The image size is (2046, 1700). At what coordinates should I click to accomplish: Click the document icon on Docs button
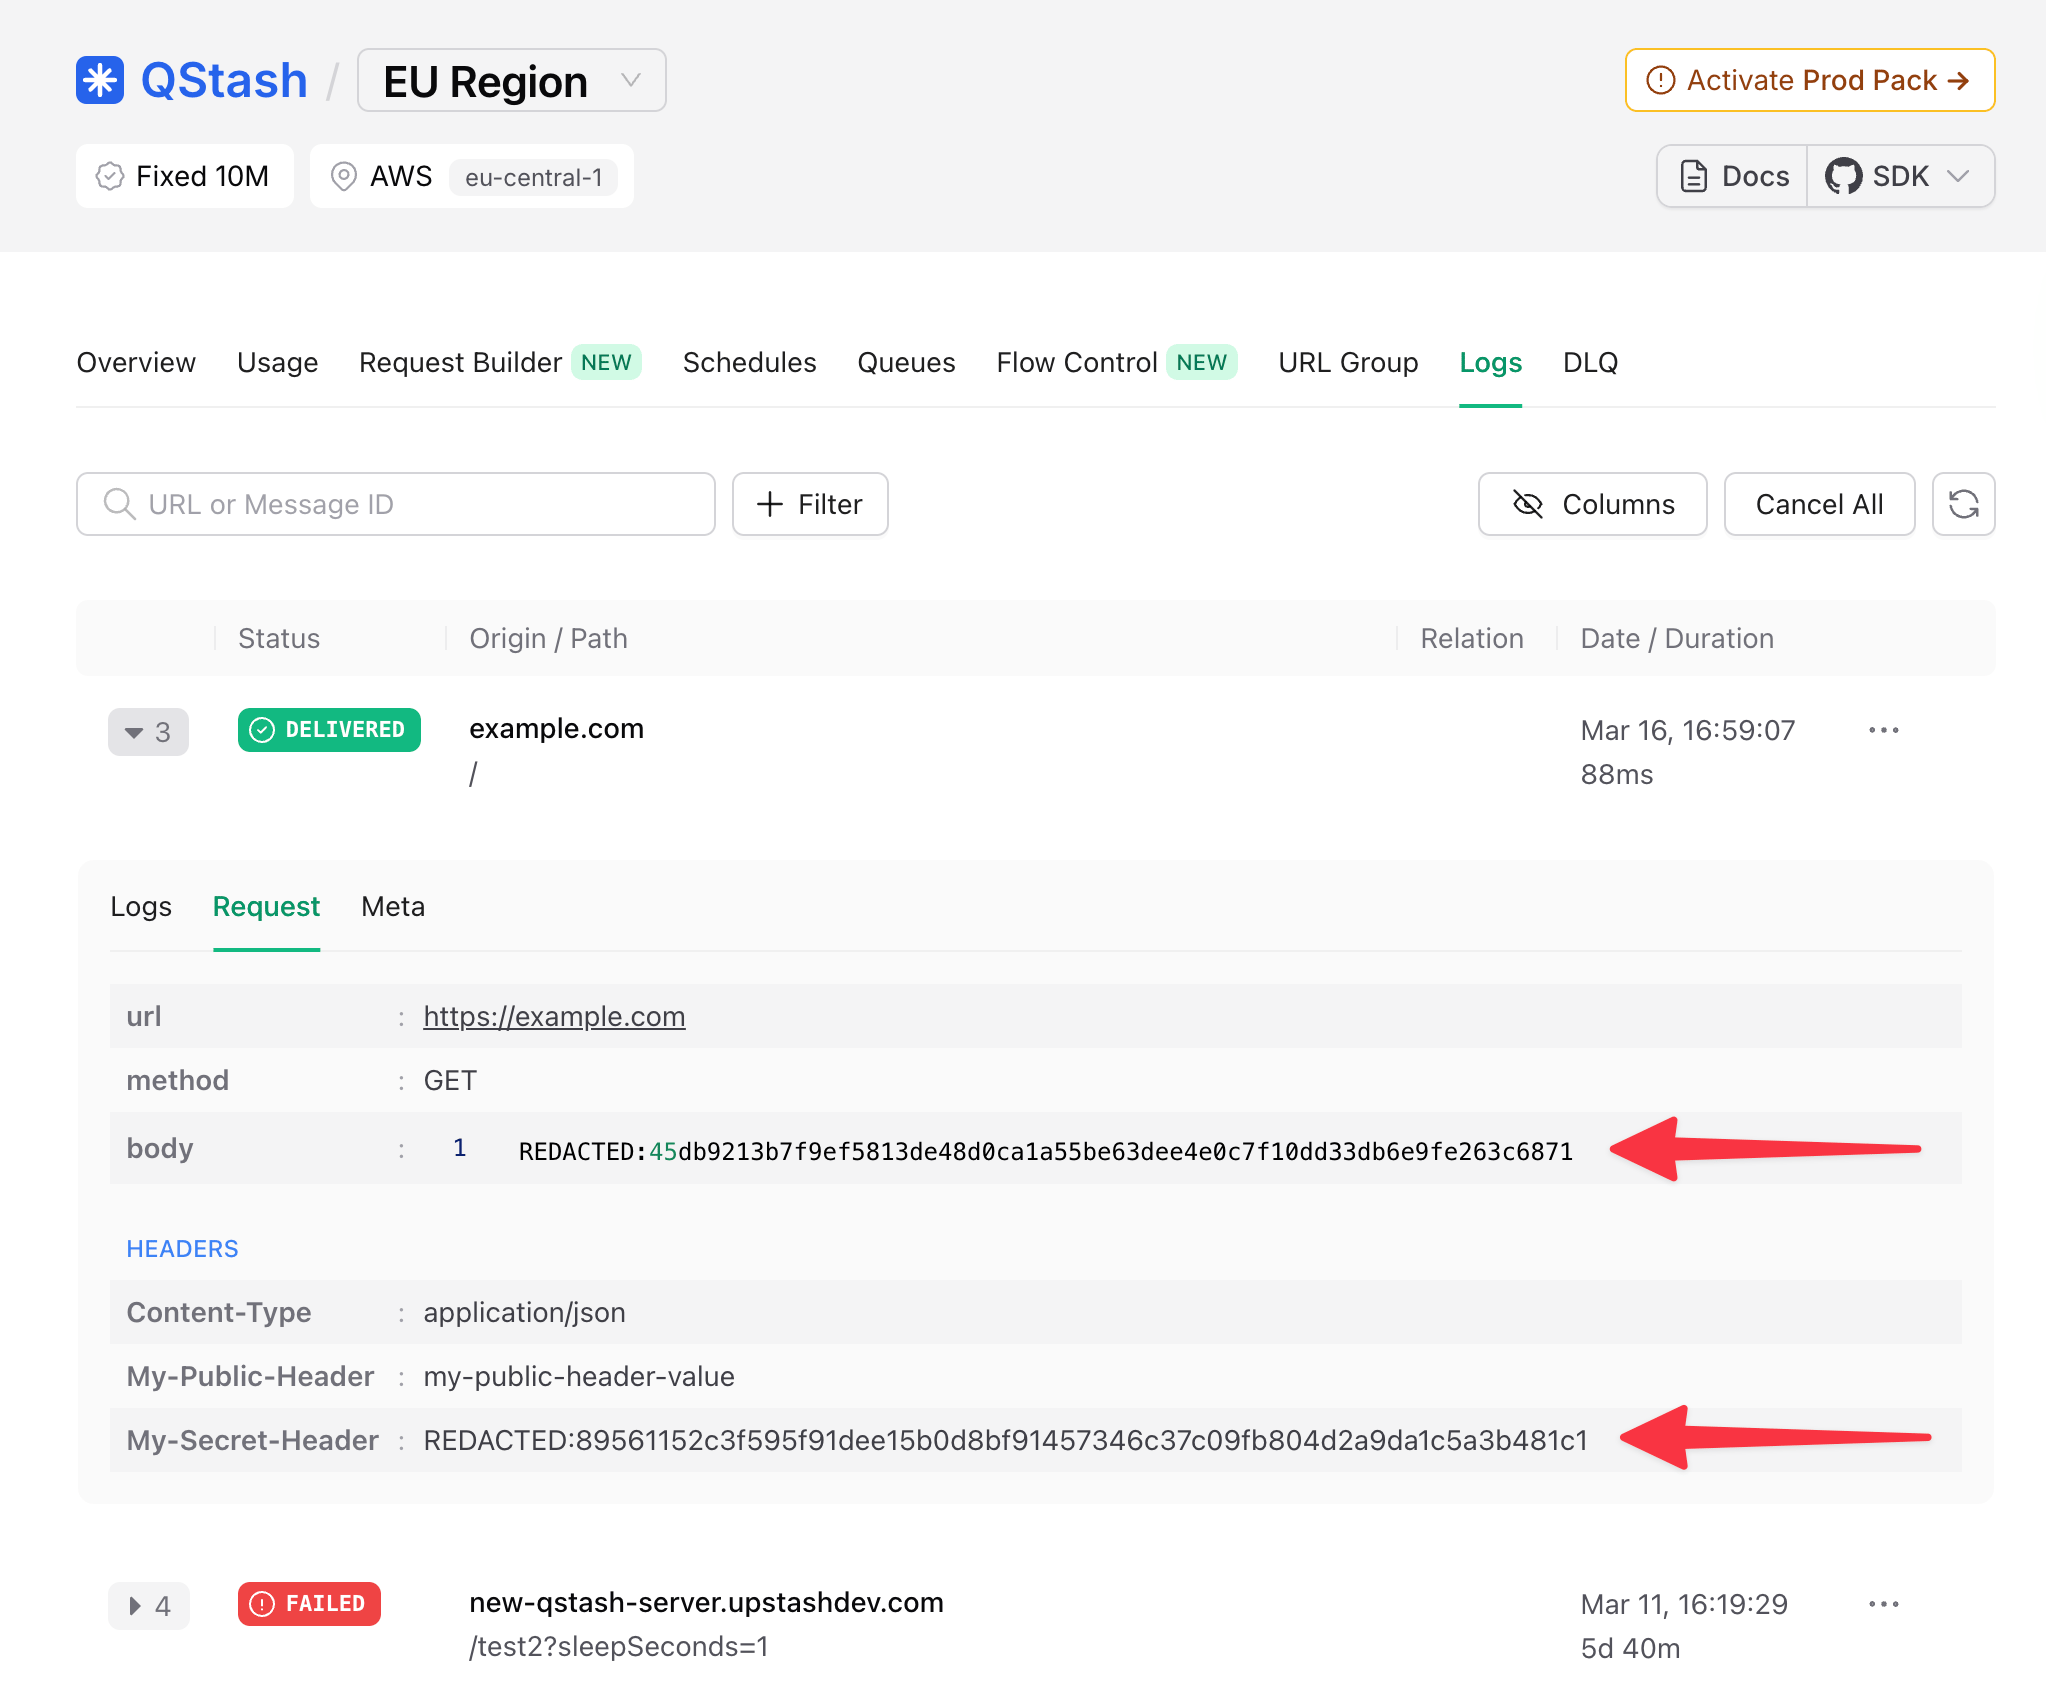click(1693, 176)
